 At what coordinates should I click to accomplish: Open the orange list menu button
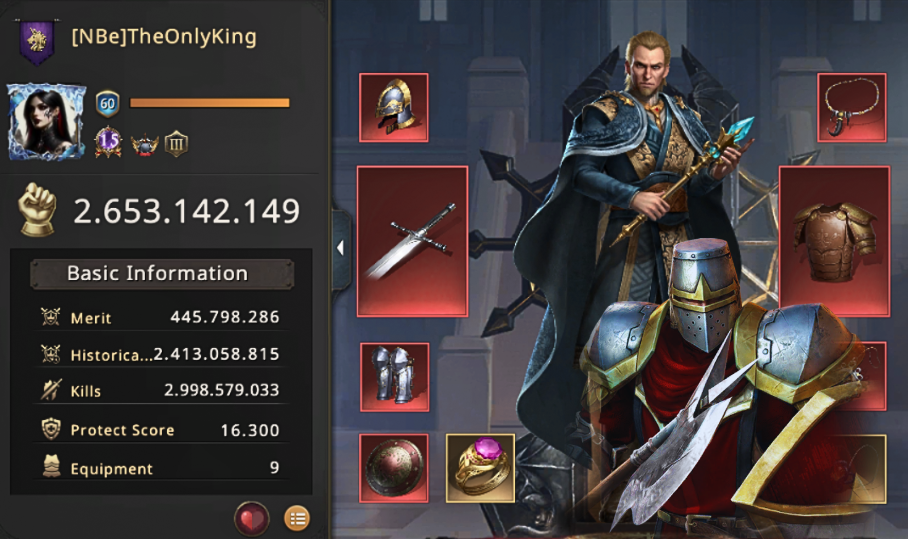click(297, 518)
